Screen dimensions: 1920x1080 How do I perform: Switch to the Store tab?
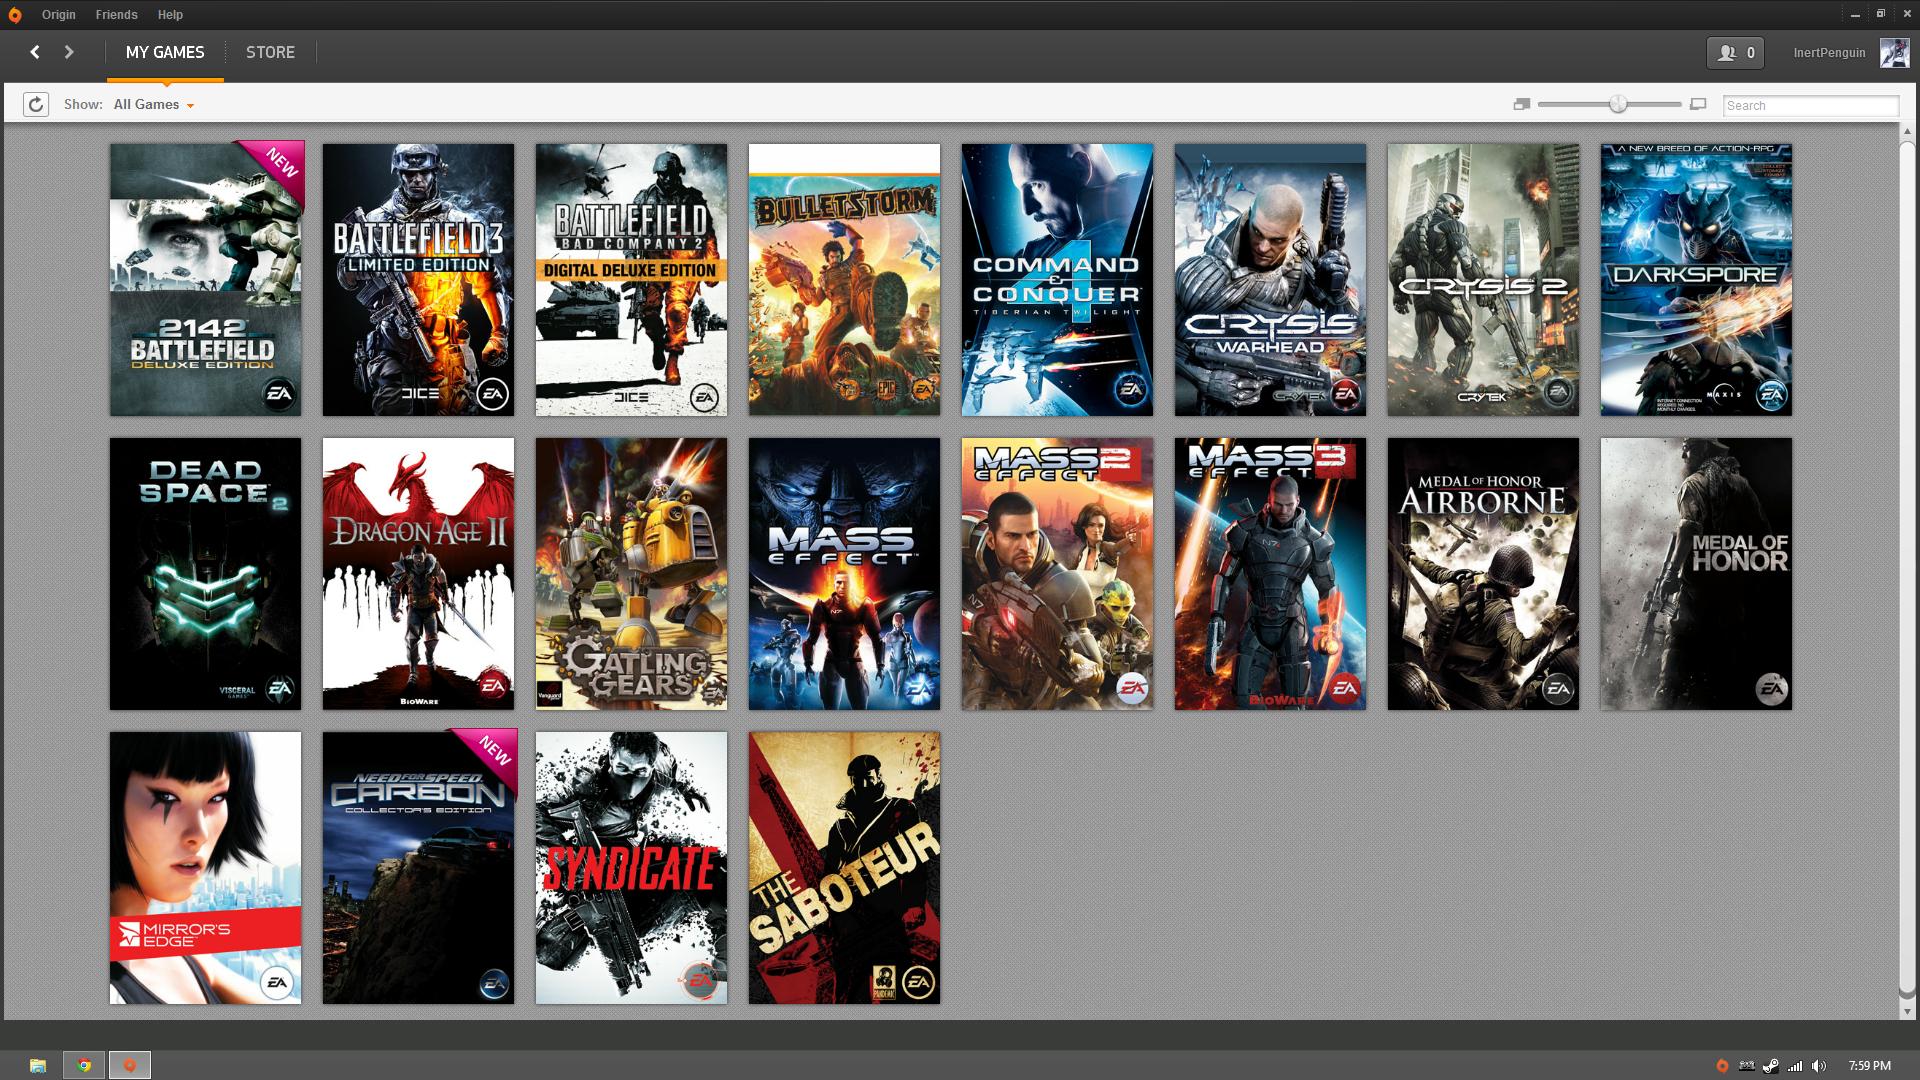click(x=270, y=52)
